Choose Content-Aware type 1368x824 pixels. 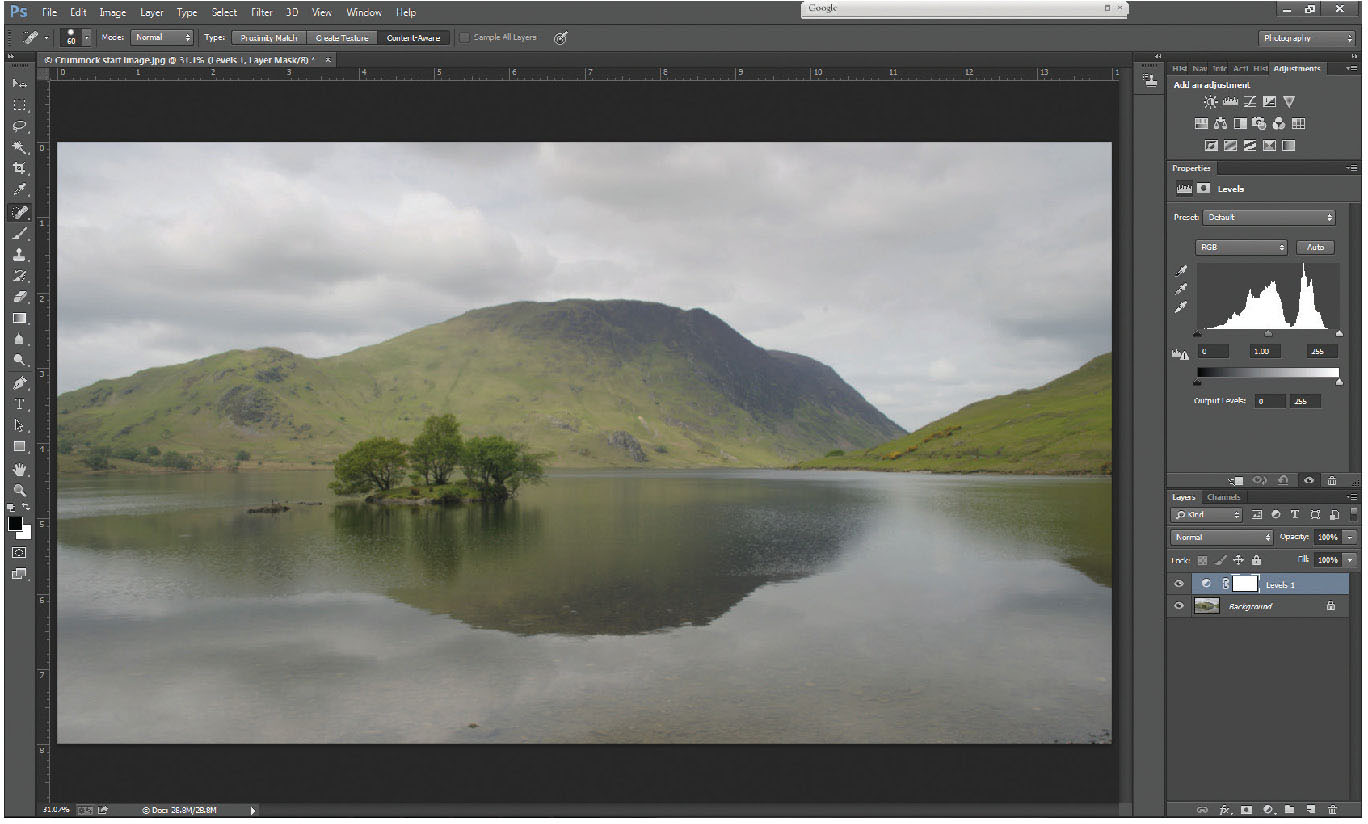point(413,38)
